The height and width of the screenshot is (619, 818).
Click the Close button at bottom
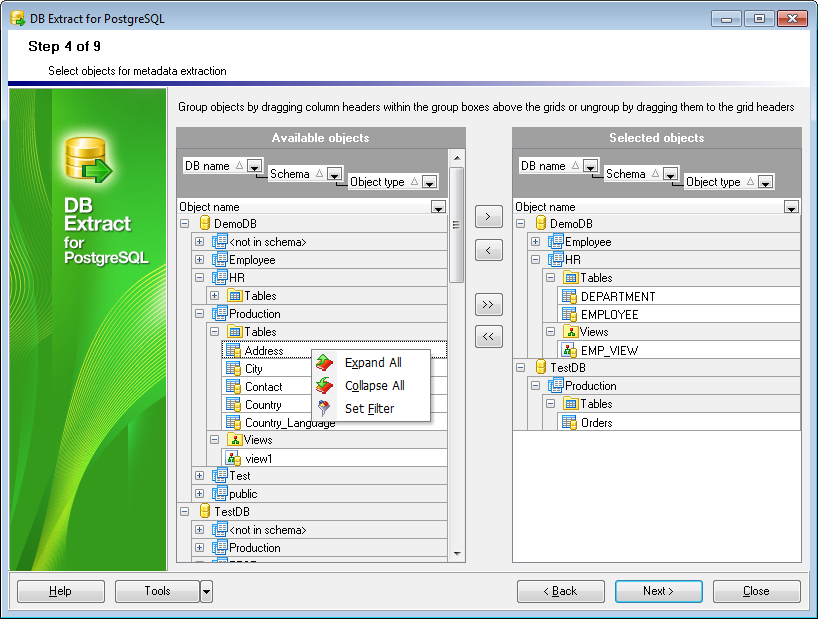click(756, 591)
